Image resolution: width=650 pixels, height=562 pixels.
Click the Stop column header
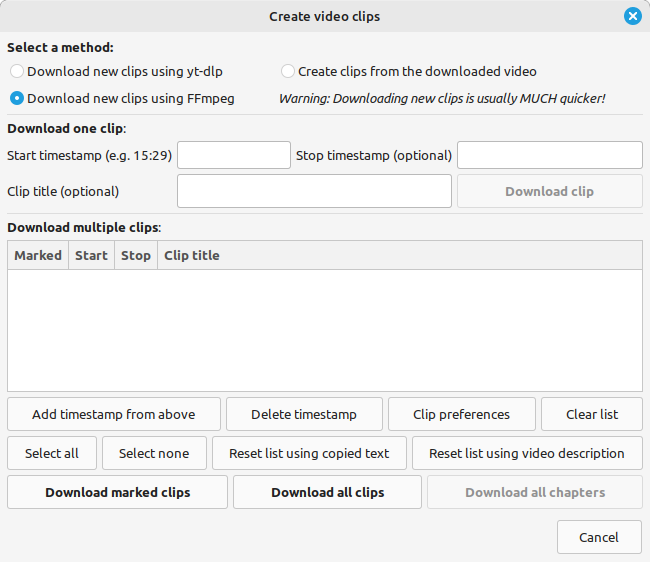[x=136, y=255]
